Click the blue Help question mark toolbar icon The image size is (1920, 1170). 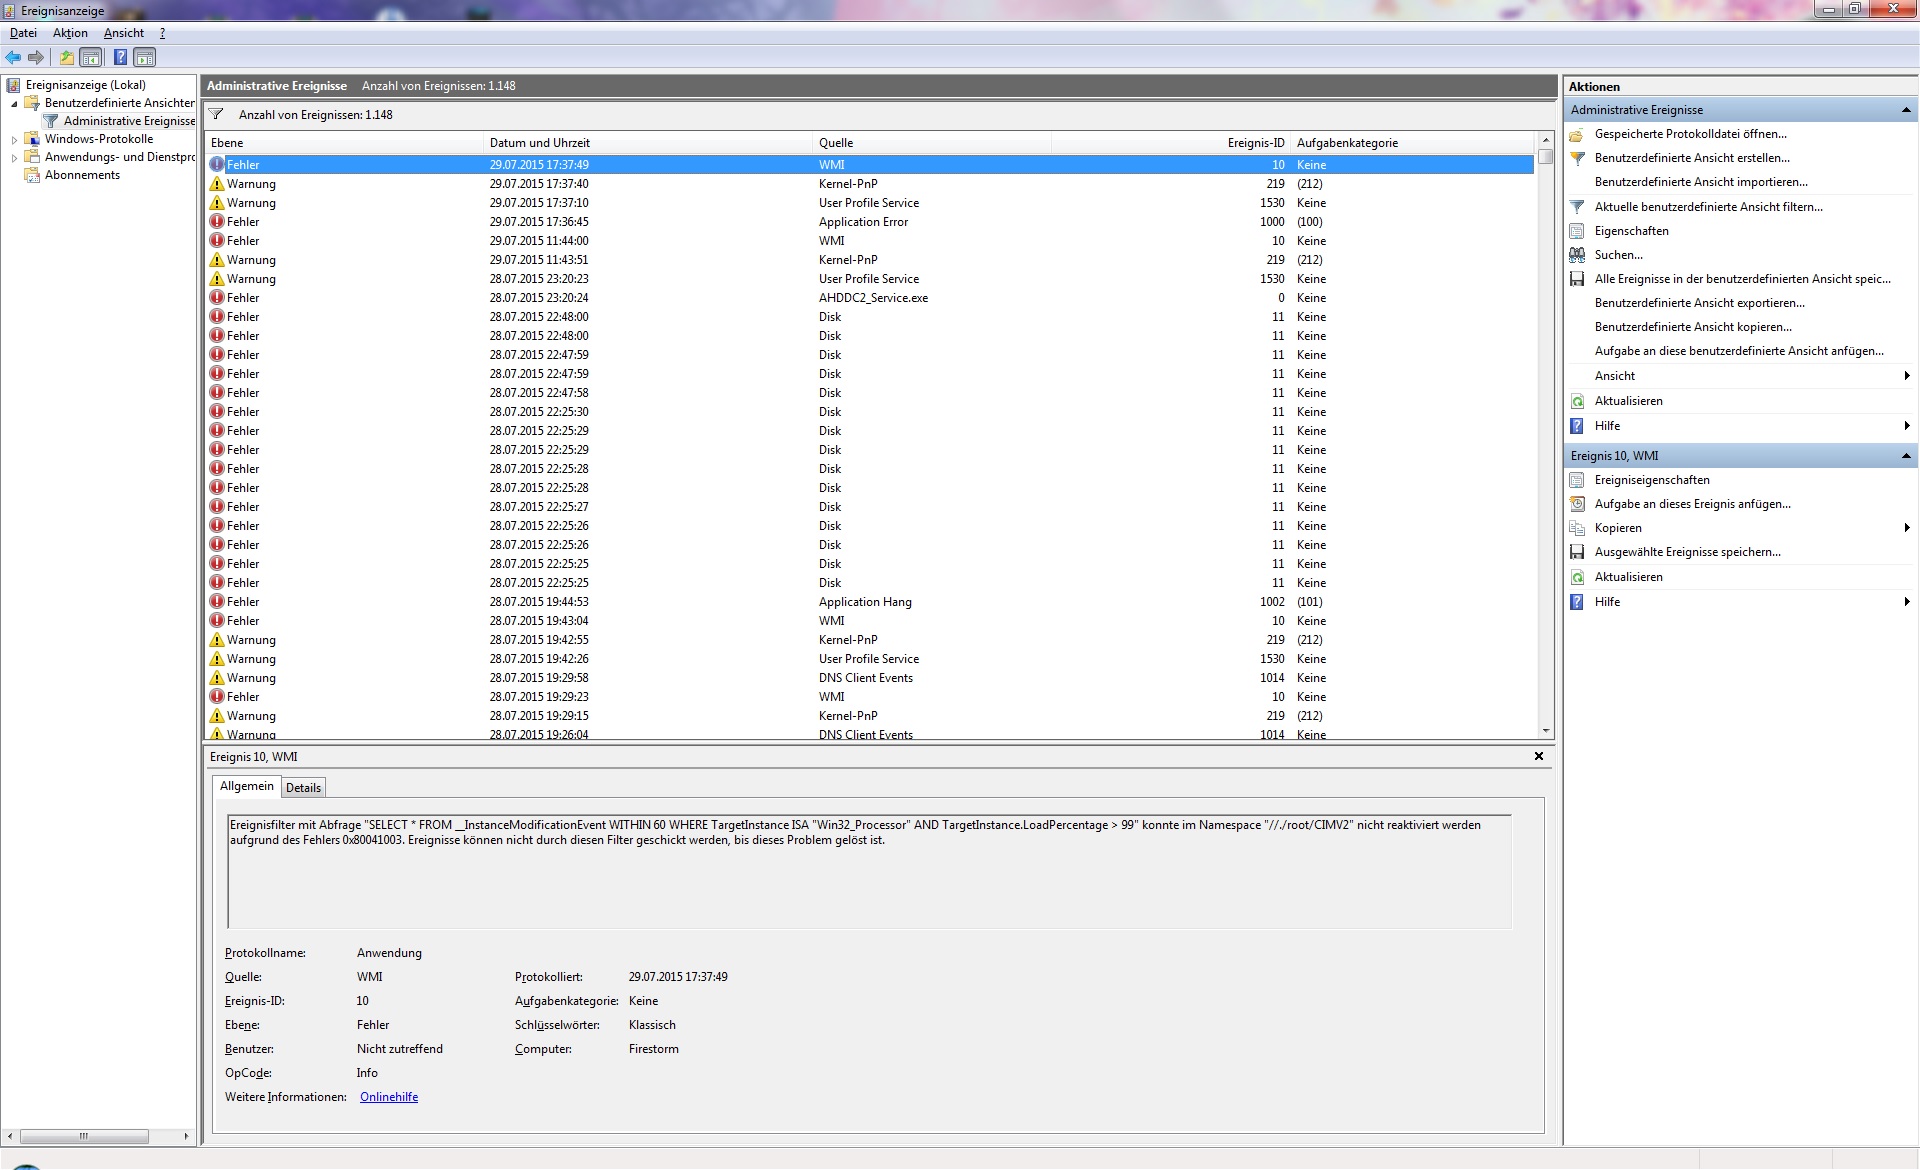(120, 58)
